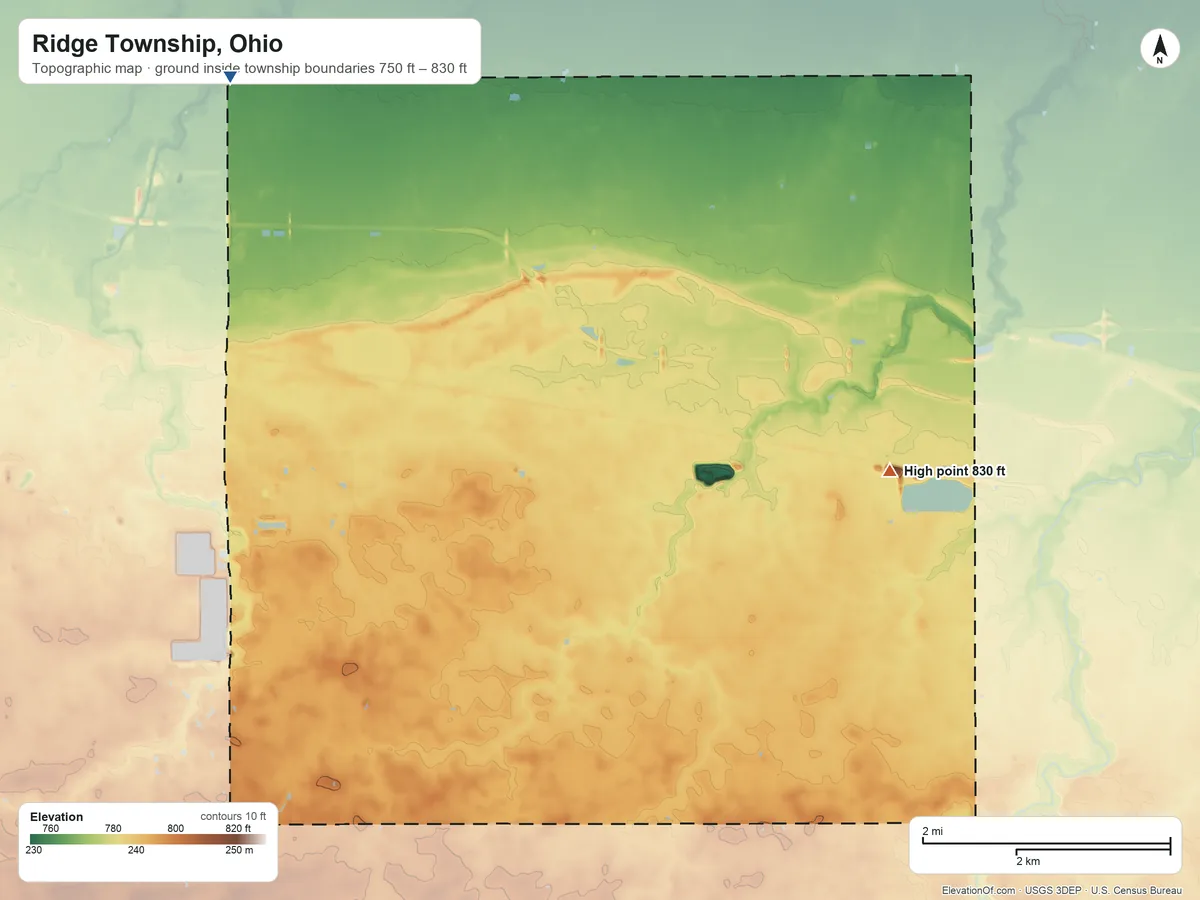Click the '230' meter legend label
This screenshot has width=1200, height=900.
34,851
